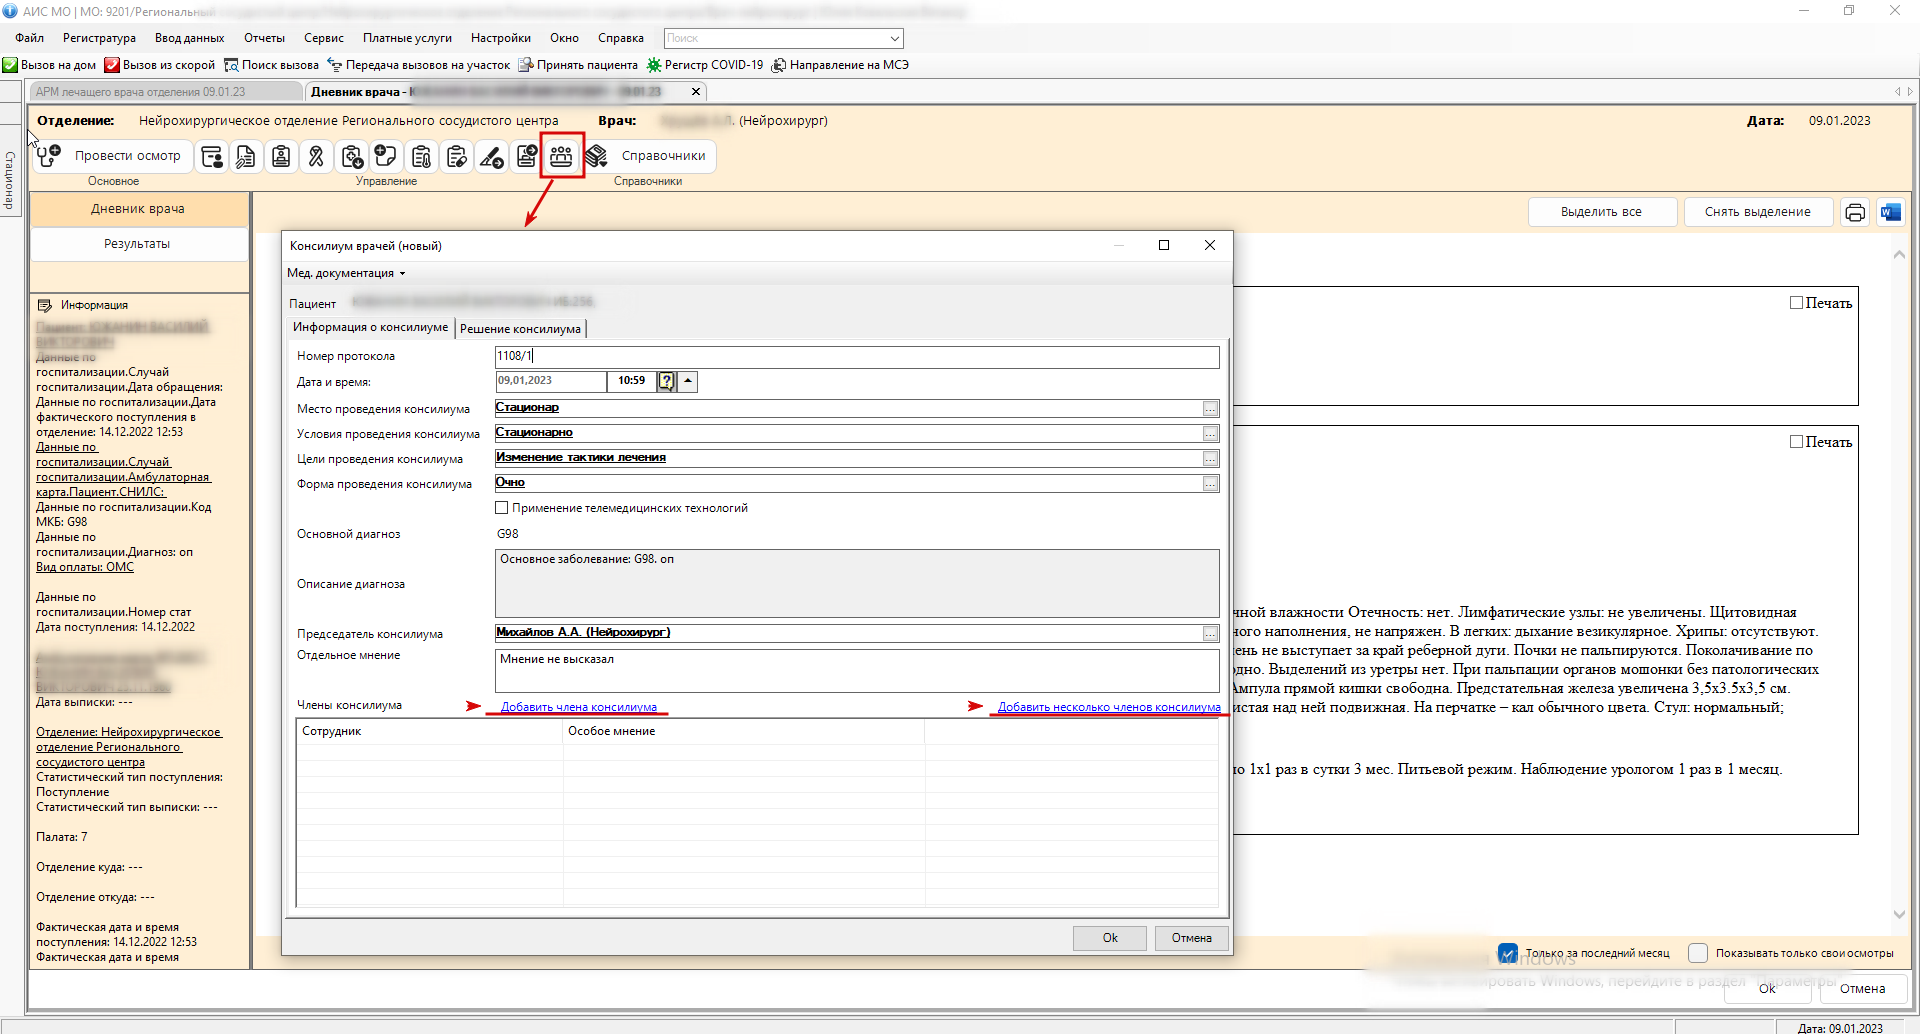Click Отмена in the consilium dialog
The width and height of the screenshot is (1920, 1034).
[1192, 938]
